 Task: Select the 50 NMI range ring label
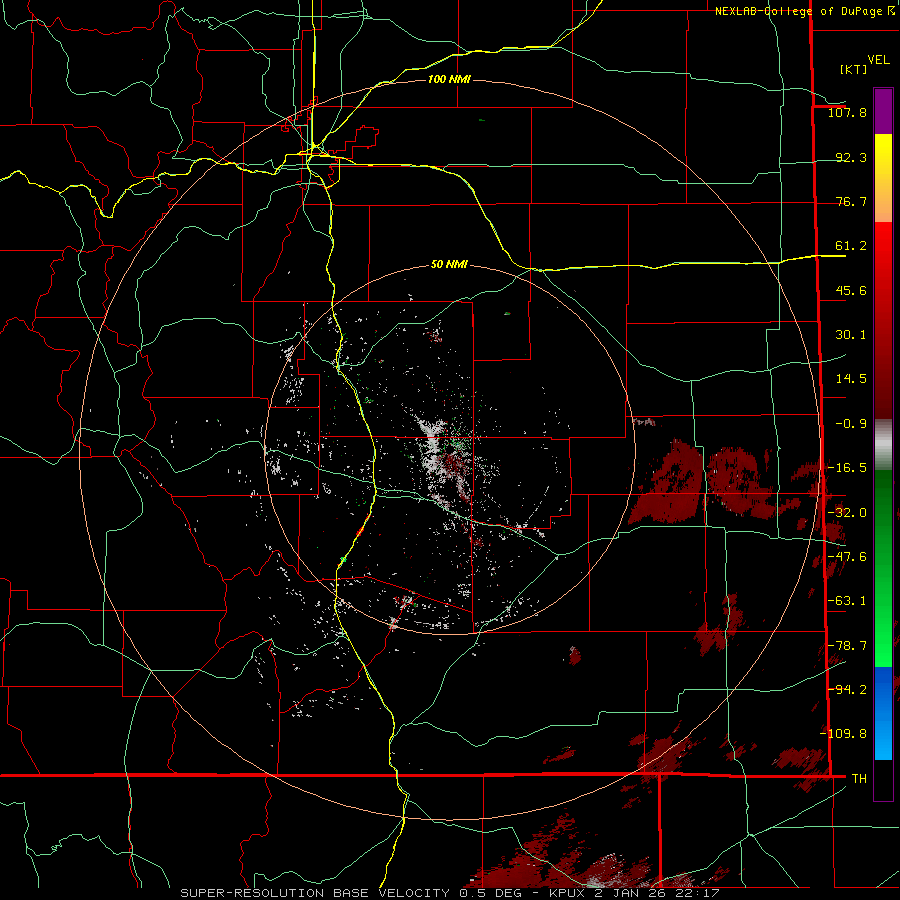(x=449, y=264)
